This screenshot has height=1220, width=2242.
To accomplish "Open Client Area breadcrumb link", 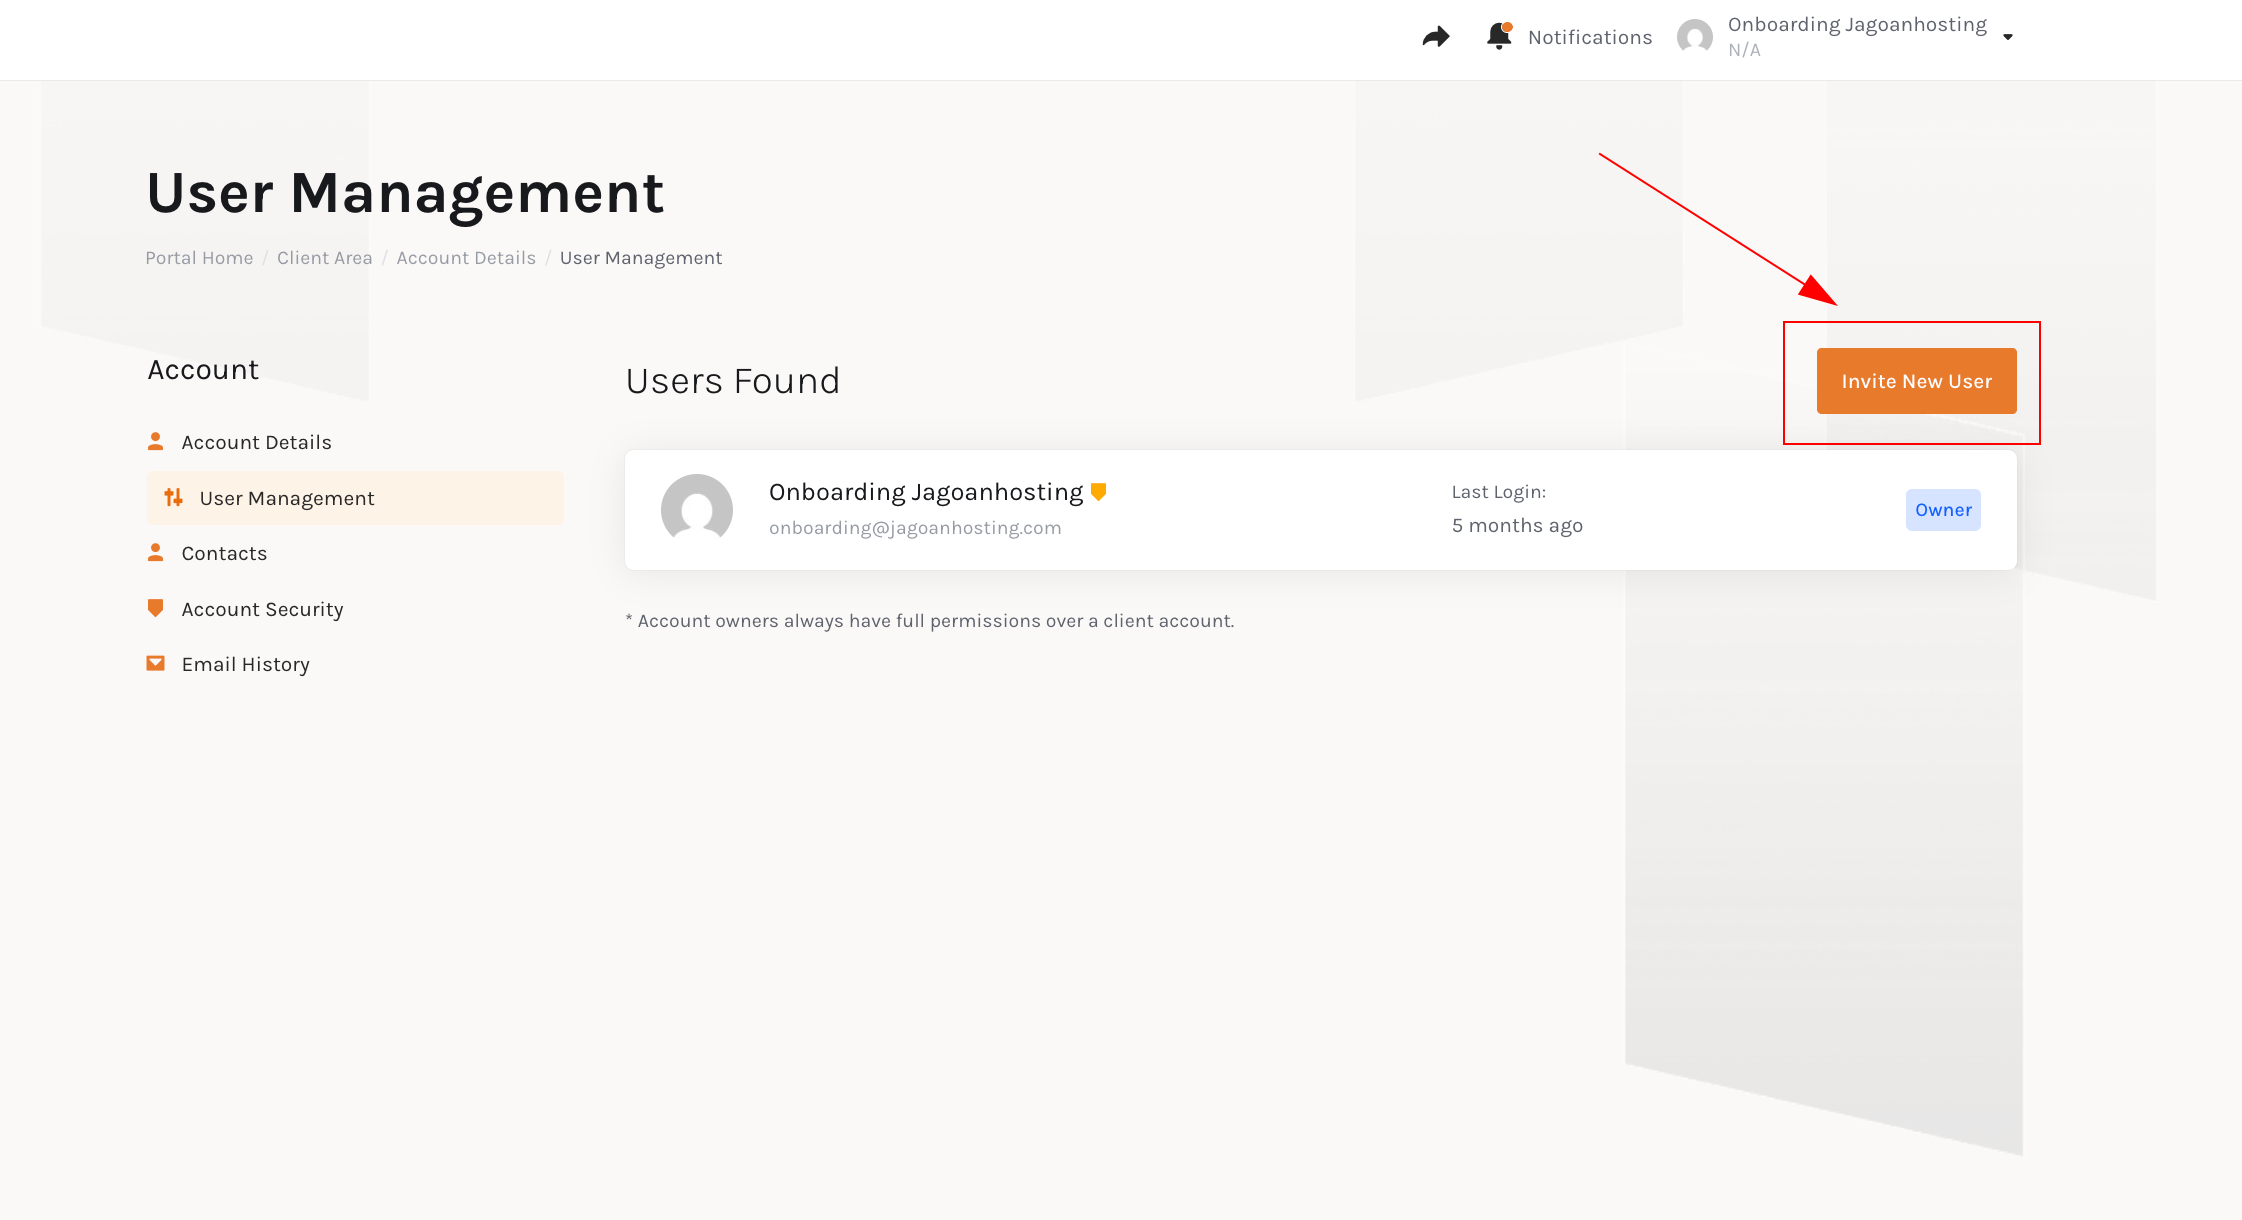I will coord(324,258).
